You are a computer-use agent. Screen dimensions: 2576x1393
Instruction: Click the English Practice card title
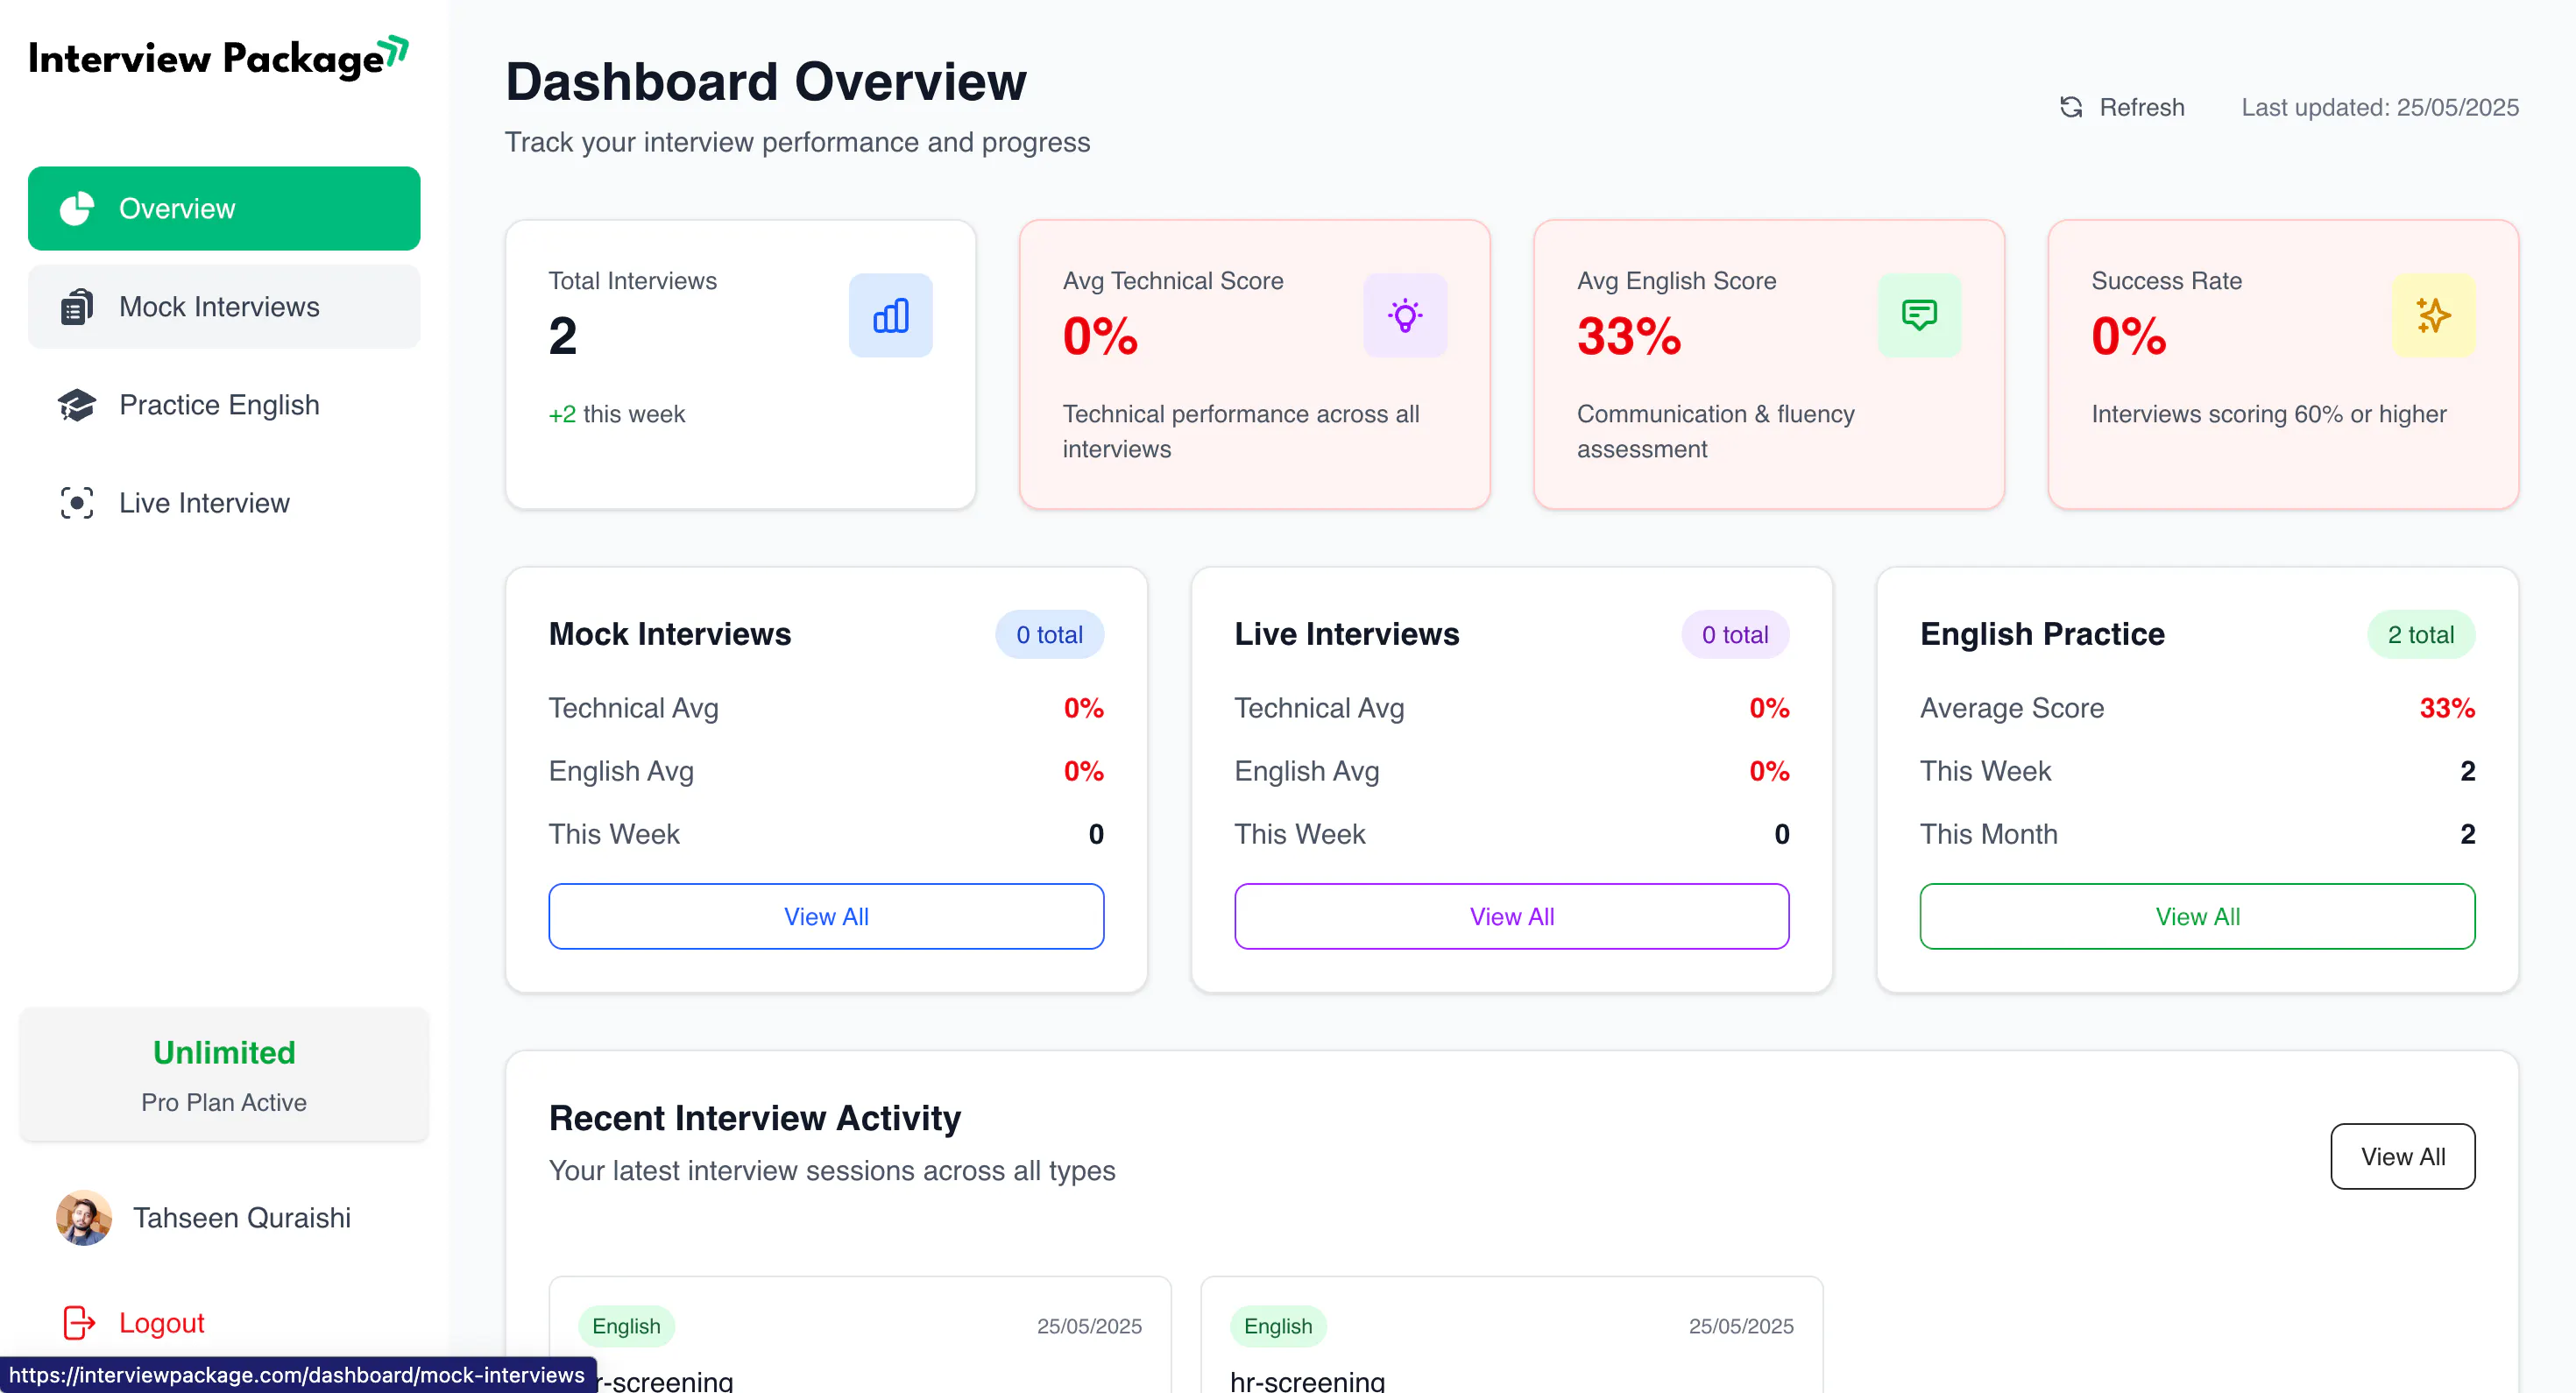coord(2042,634)
